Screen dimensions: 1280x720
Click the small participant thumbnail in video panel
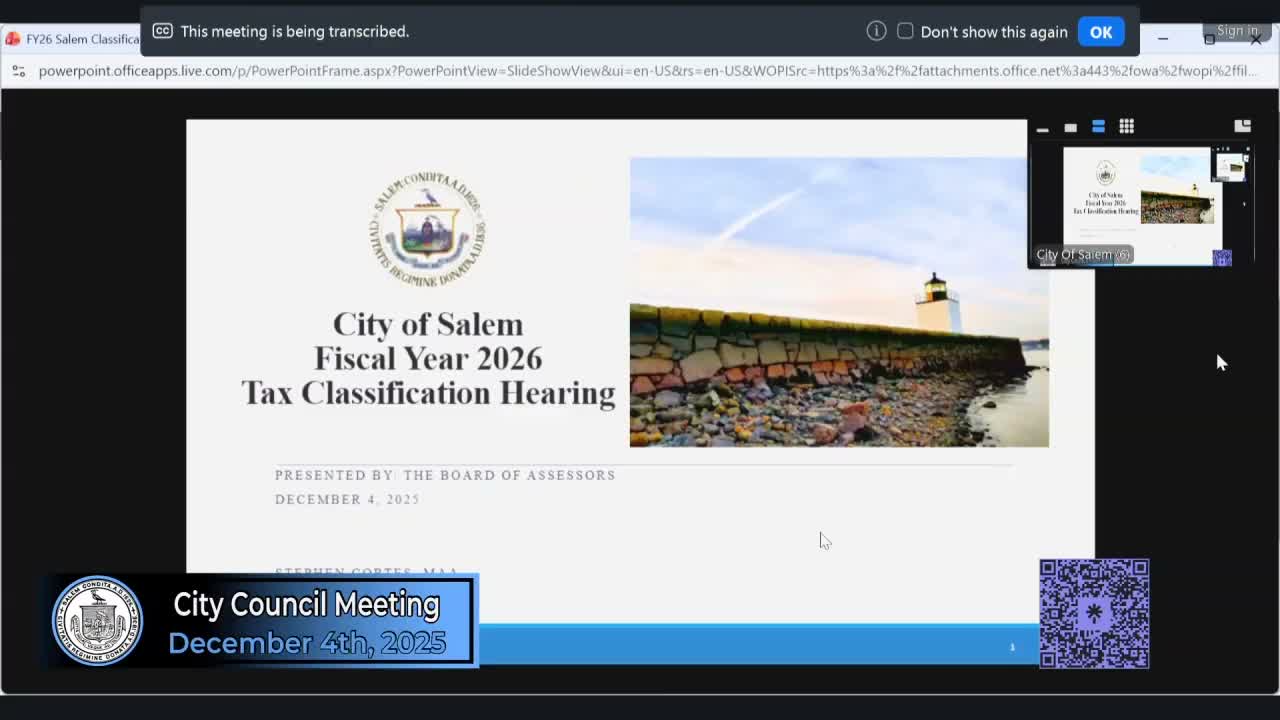tap(1231, 166)
